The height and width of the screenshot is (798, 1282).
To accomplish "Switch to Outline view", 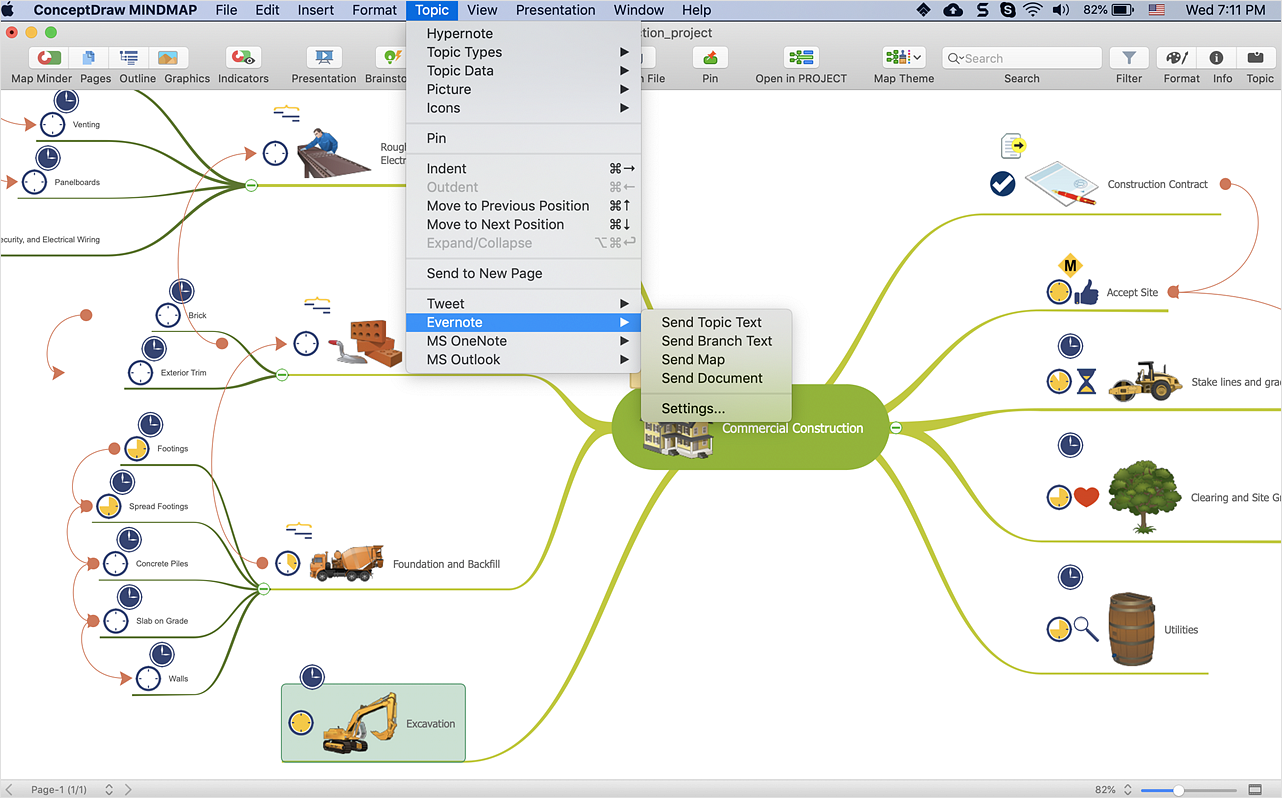I will pos(129,58).
